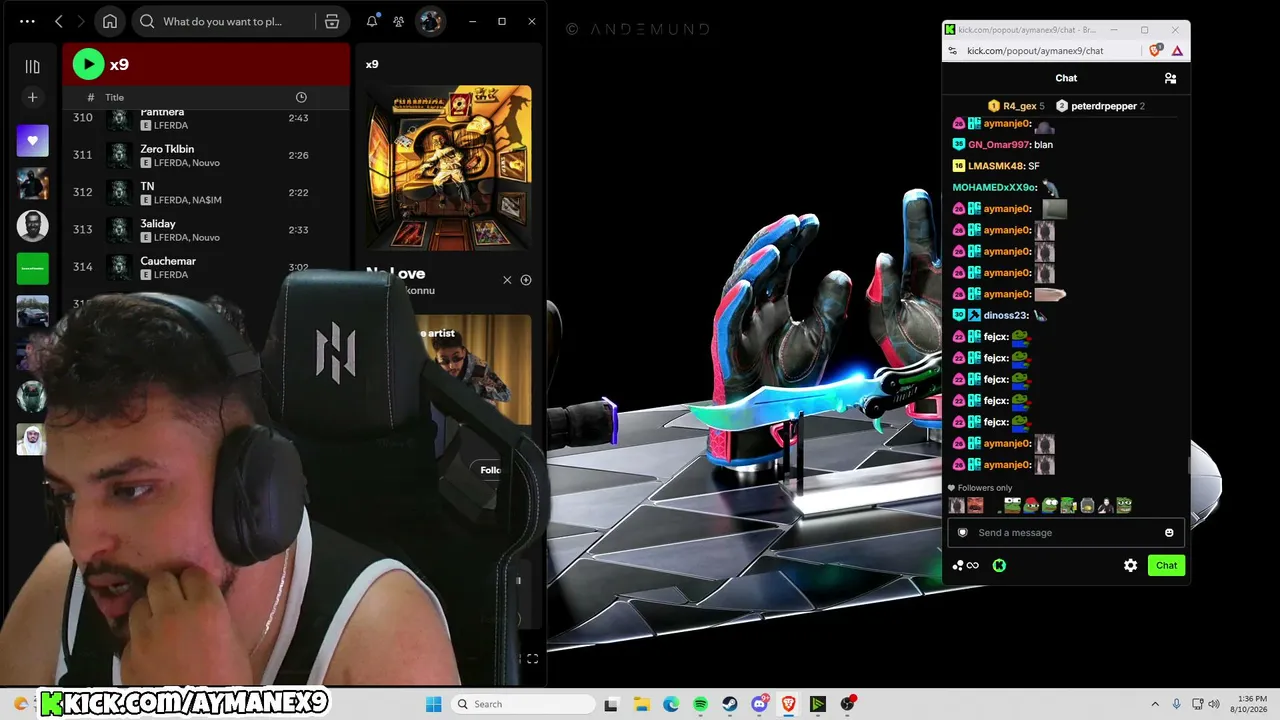Toggle Spotify fullscreen view
Screen dimensions: 1280x720
pyautogui.click(x=532, y=659)
